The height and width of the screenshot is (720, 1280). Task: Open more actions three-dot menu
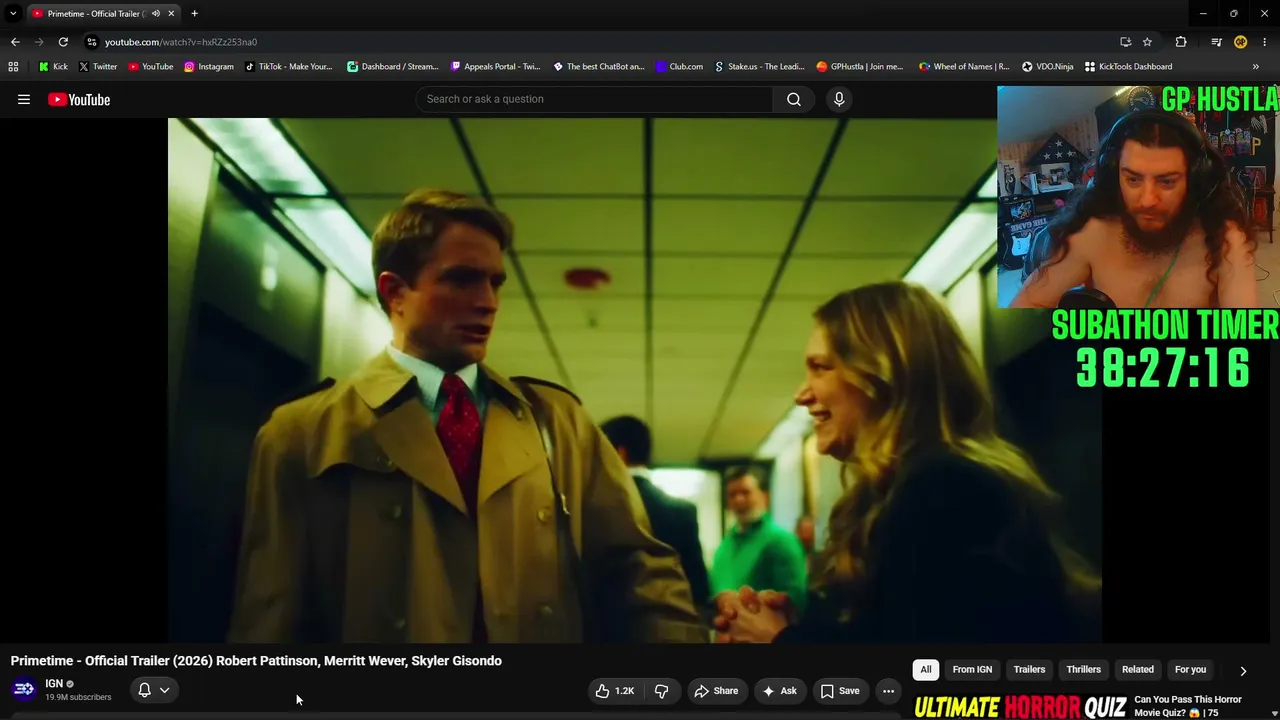click(888, 691)
